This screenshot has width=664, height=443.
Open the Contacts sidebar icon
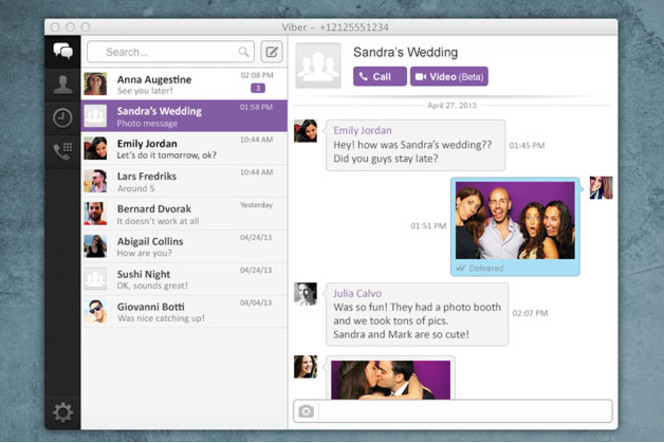point(62,84)
